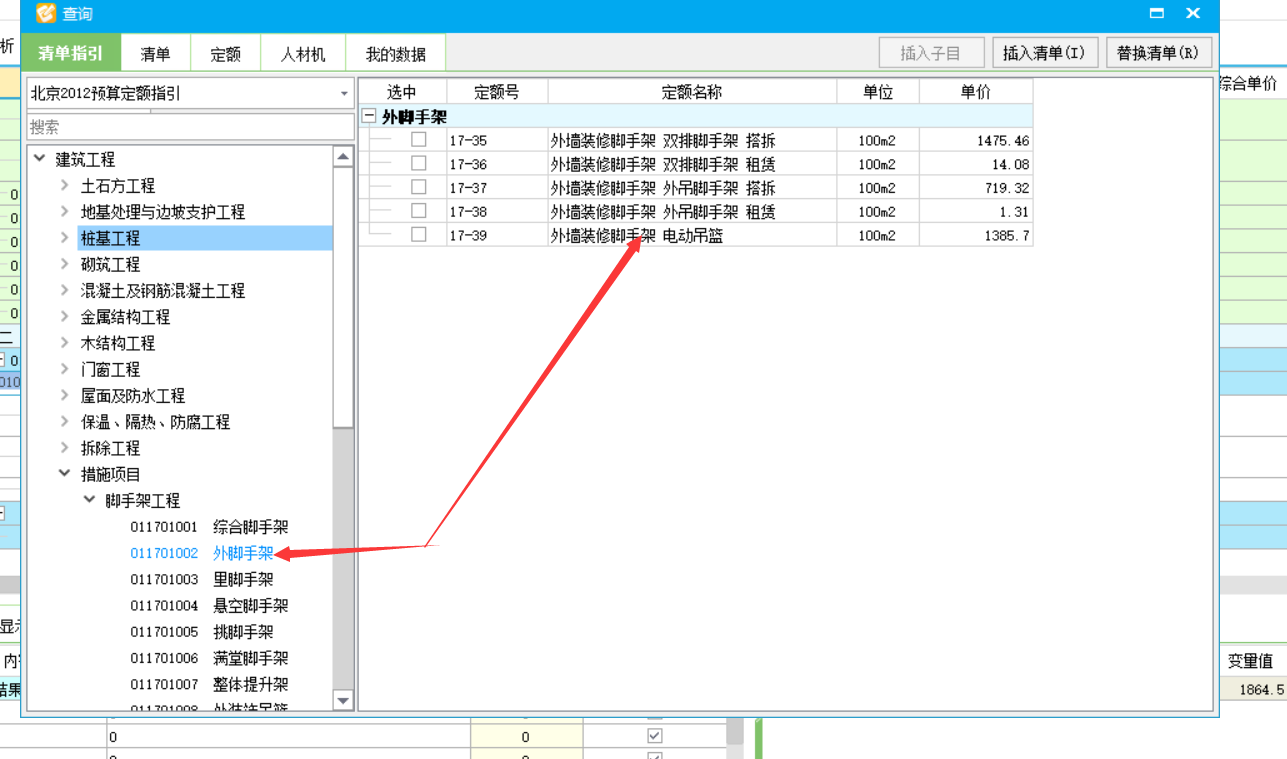The height and width of the screenshot is (759, 1287).
Task: Click the price 14.08 cell
Action: click(x=976, y=164)
